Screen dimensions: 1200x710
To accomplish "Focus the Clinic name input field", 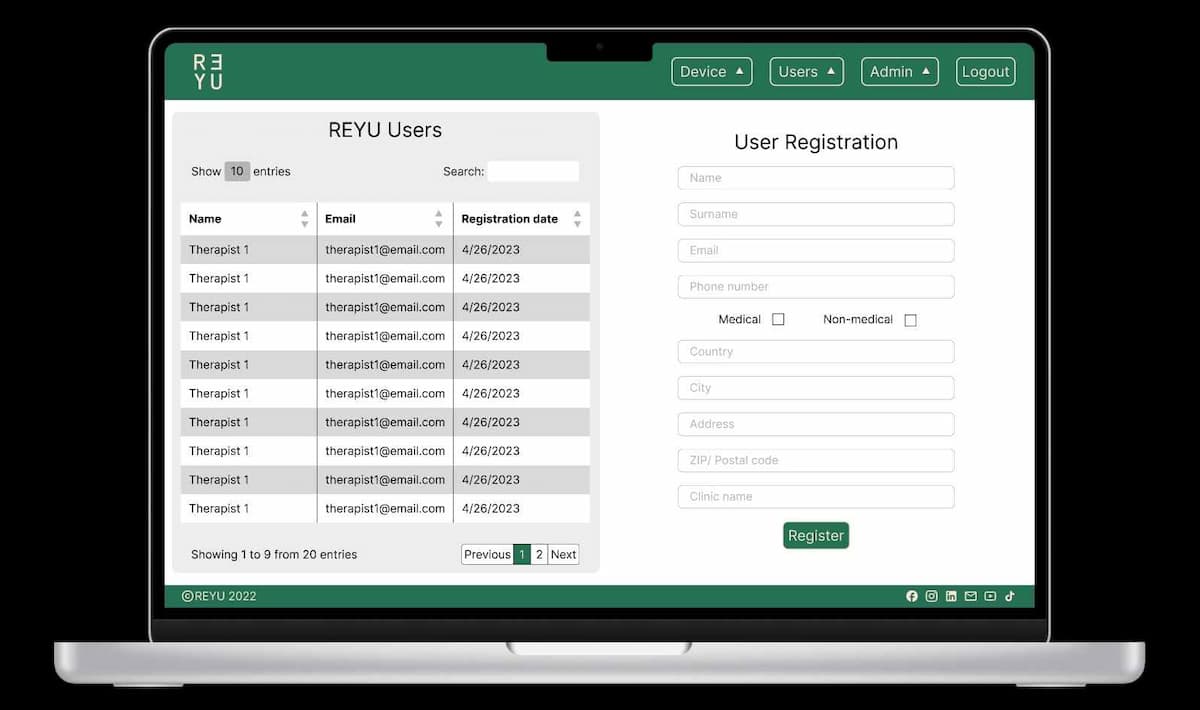I will tap(816, 497).
